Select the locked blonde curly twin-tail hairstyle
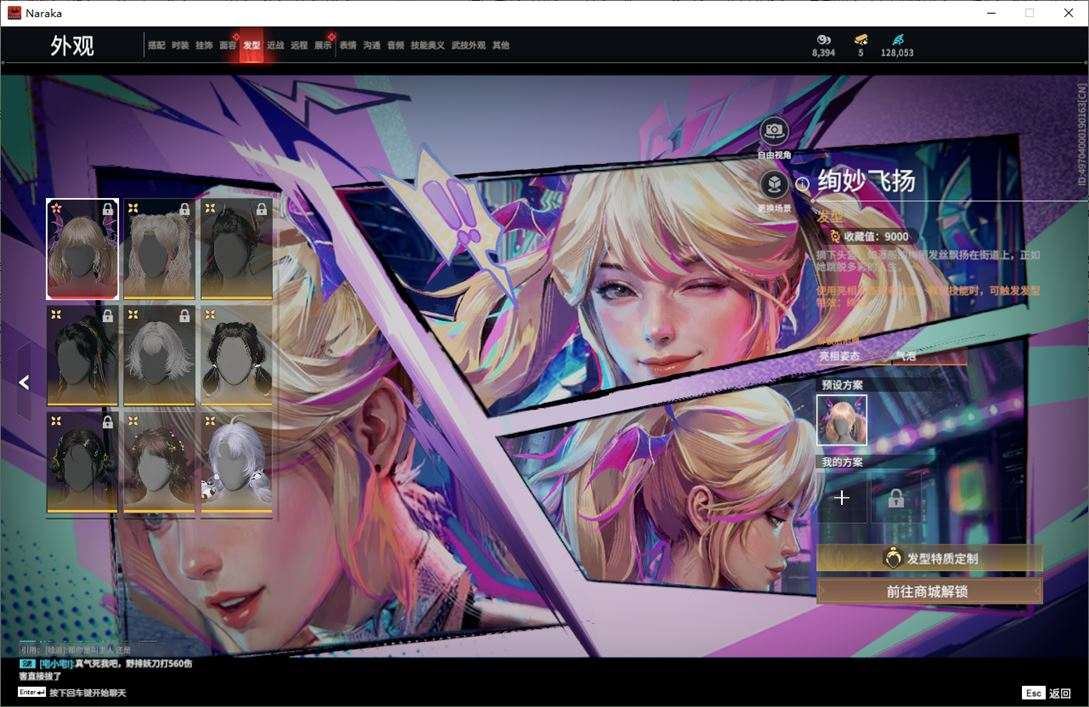The height and width of the screenshot is (707, 1089). click(159, 249)
